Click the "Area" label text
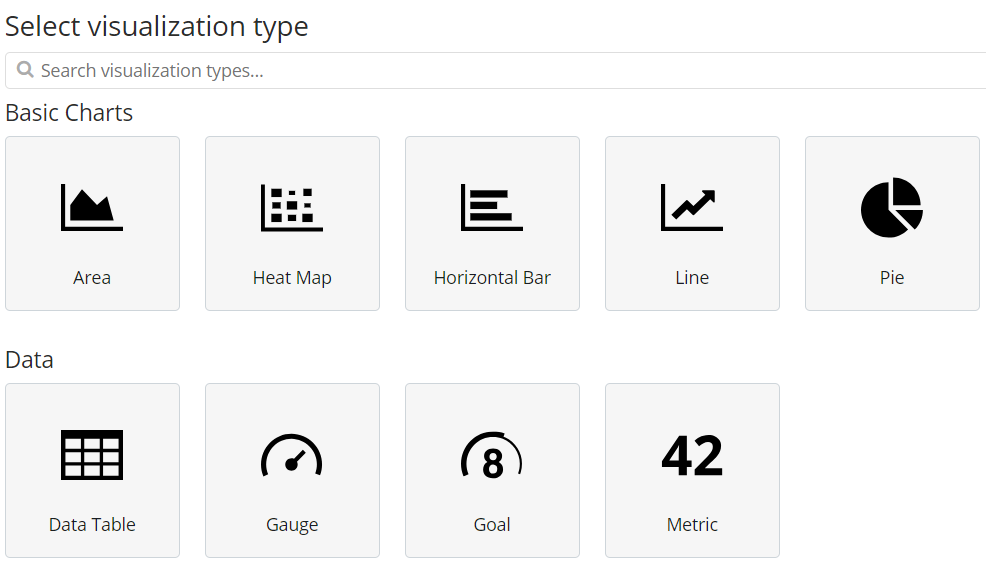This screenshot has width=986, height=569. [92, 278]
